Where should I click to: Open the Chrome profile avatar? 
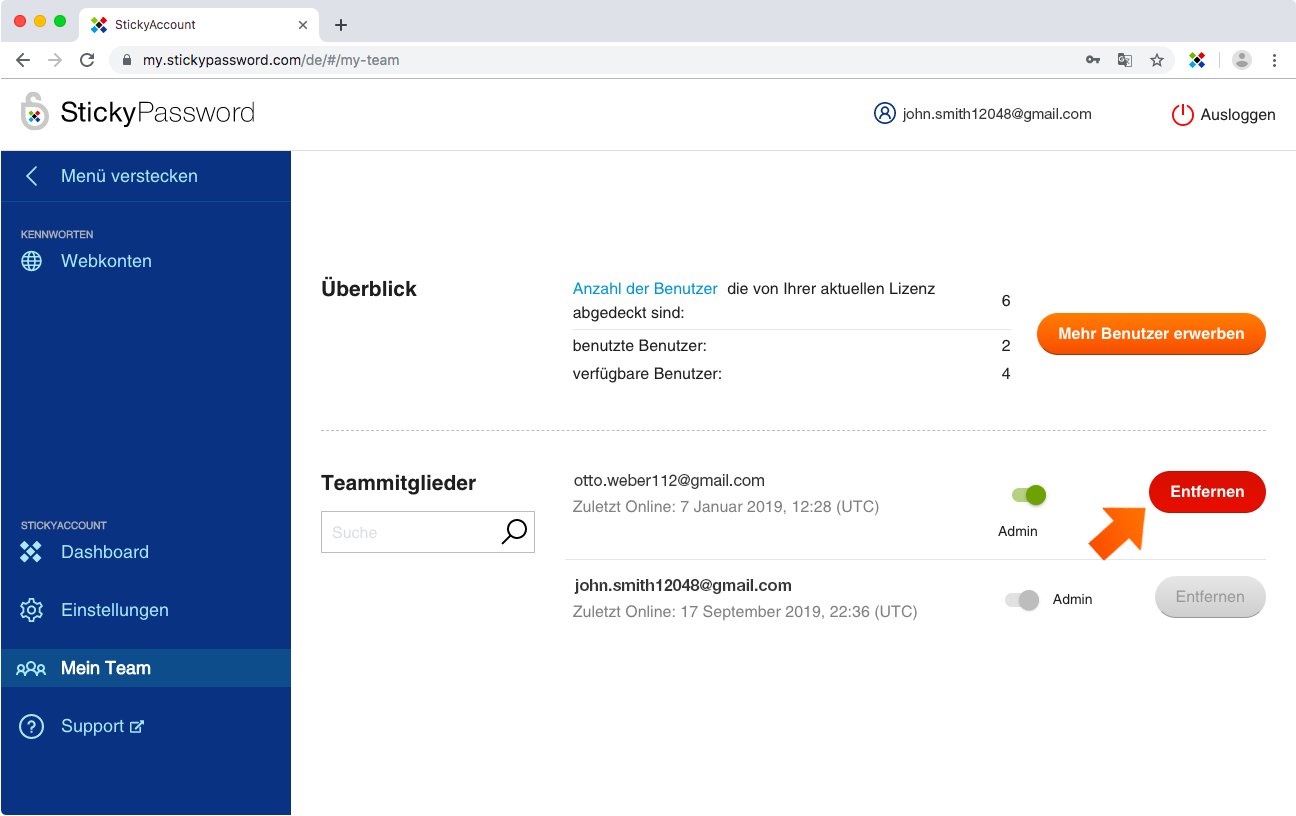(x=1242, y=60)
